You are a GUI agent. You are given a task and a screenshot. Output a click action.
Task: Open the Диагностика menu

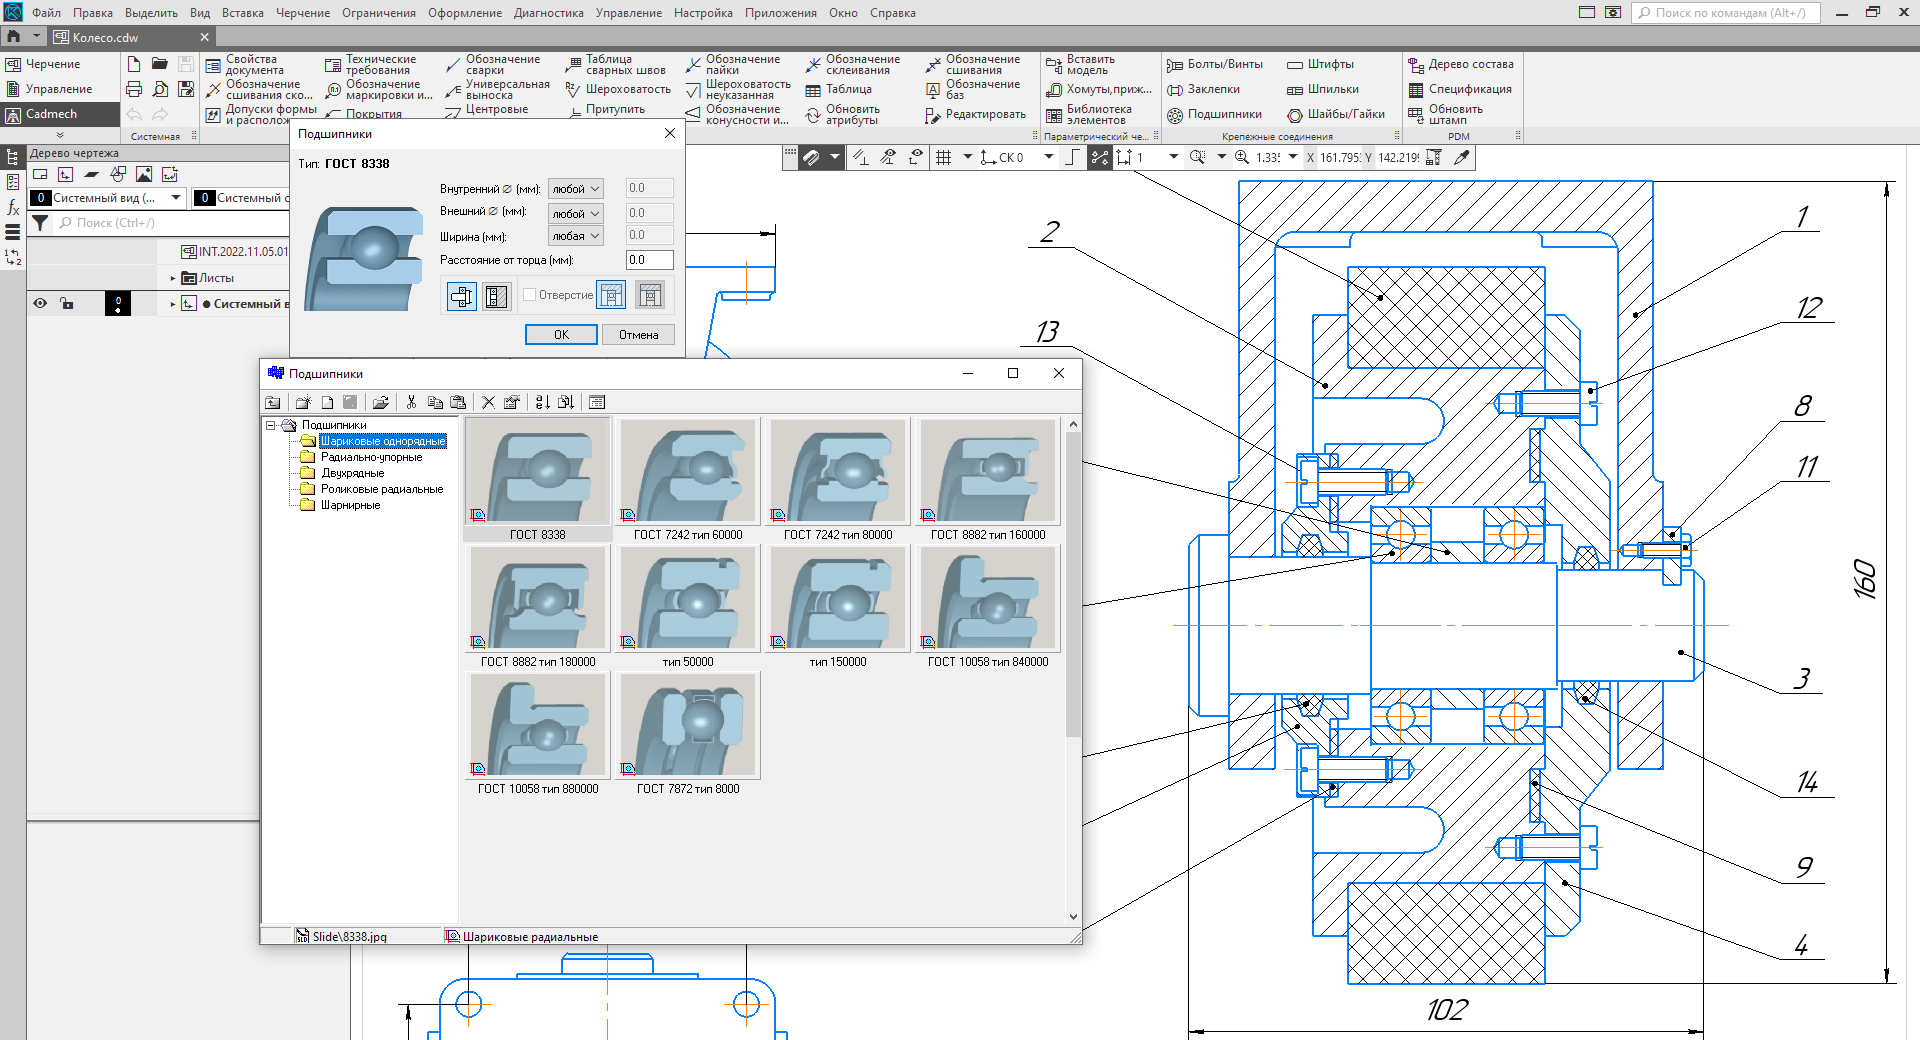pyautogui.click(x=548, y=13)
